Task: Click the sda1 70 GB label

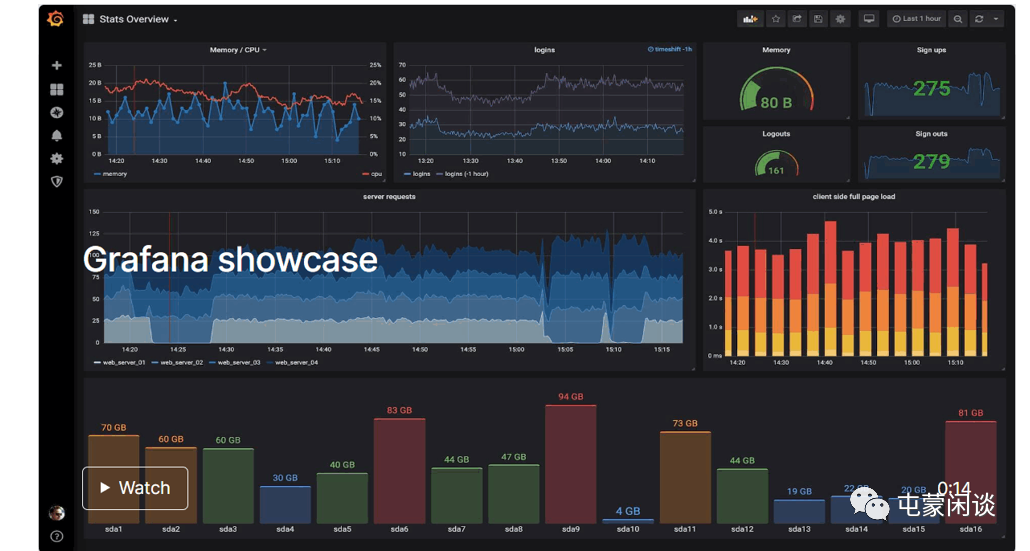Action: [x=114, y=428]
